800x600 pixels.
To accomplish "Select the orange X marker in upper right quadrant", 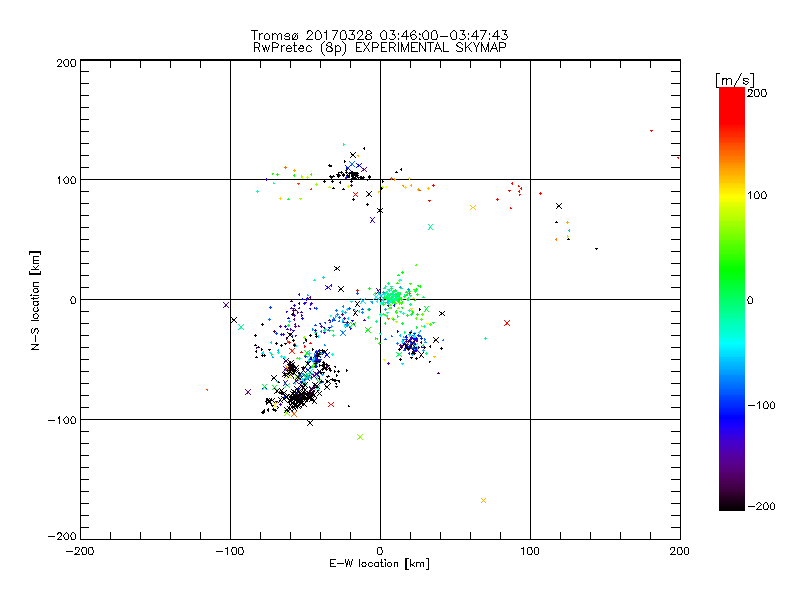I will point(473,207).
